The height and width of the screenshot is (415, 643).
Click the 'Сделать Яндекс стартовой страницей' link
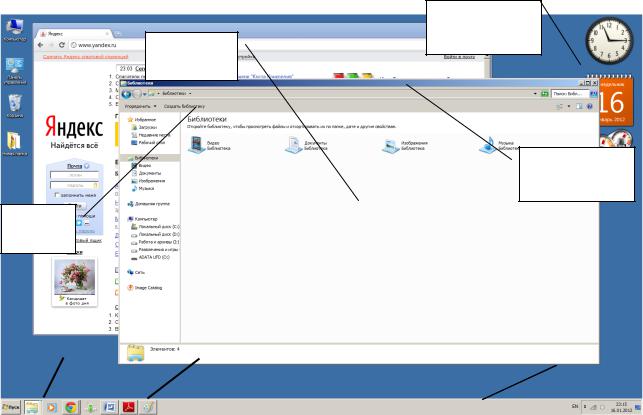tap(85, 57)
